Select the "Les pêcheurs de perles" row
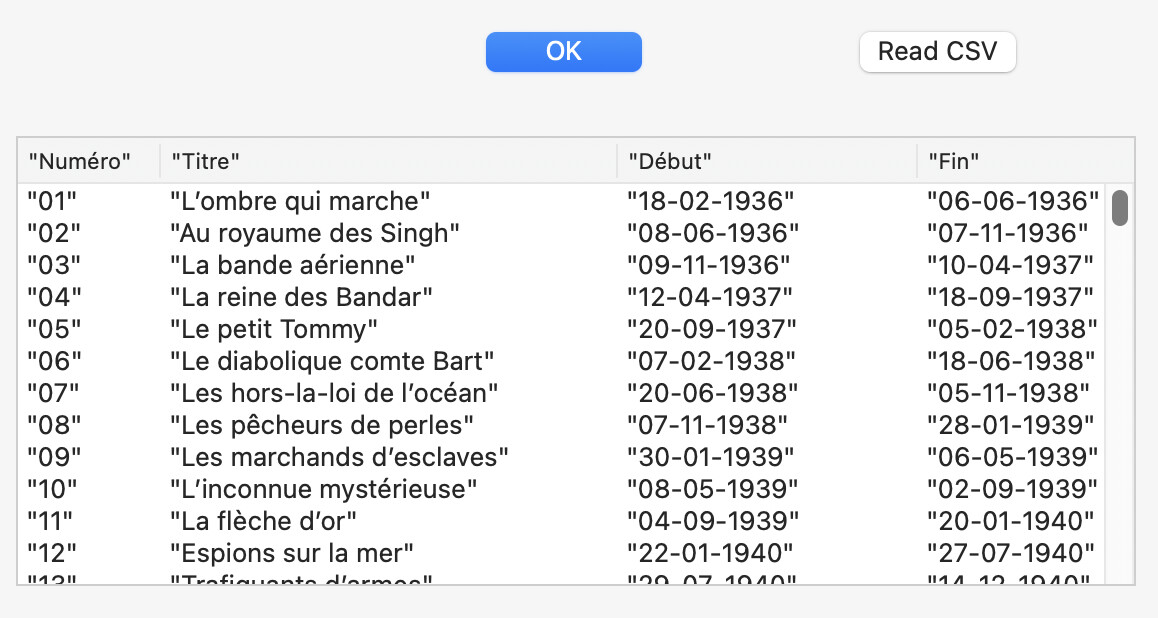 click(x=321, y=425)
